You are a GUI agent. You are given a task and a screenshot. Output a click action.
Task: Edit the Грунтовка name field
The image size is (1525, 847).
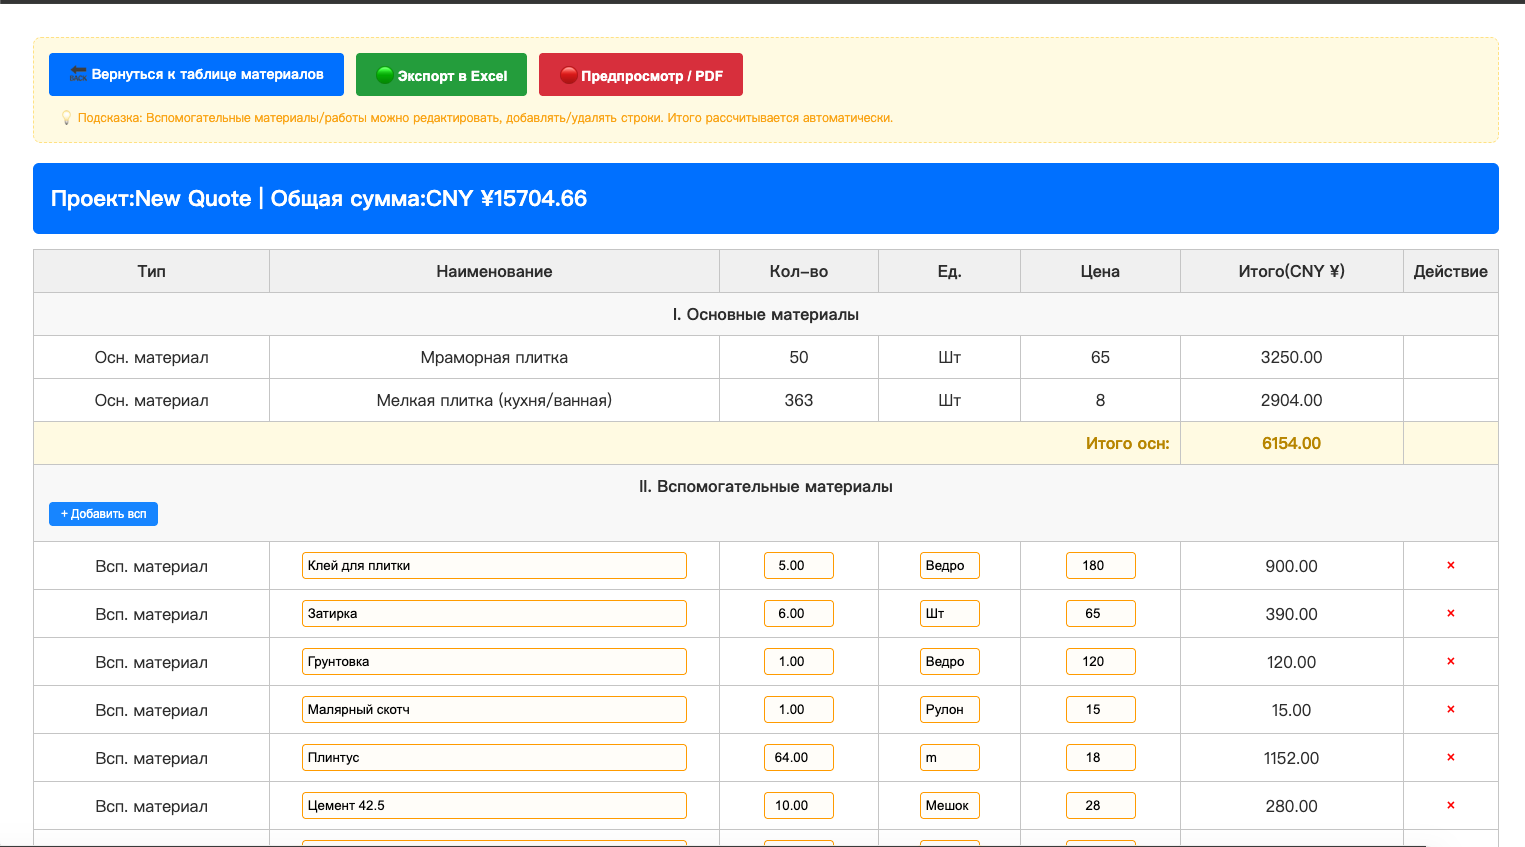click(x=494, y=662)
